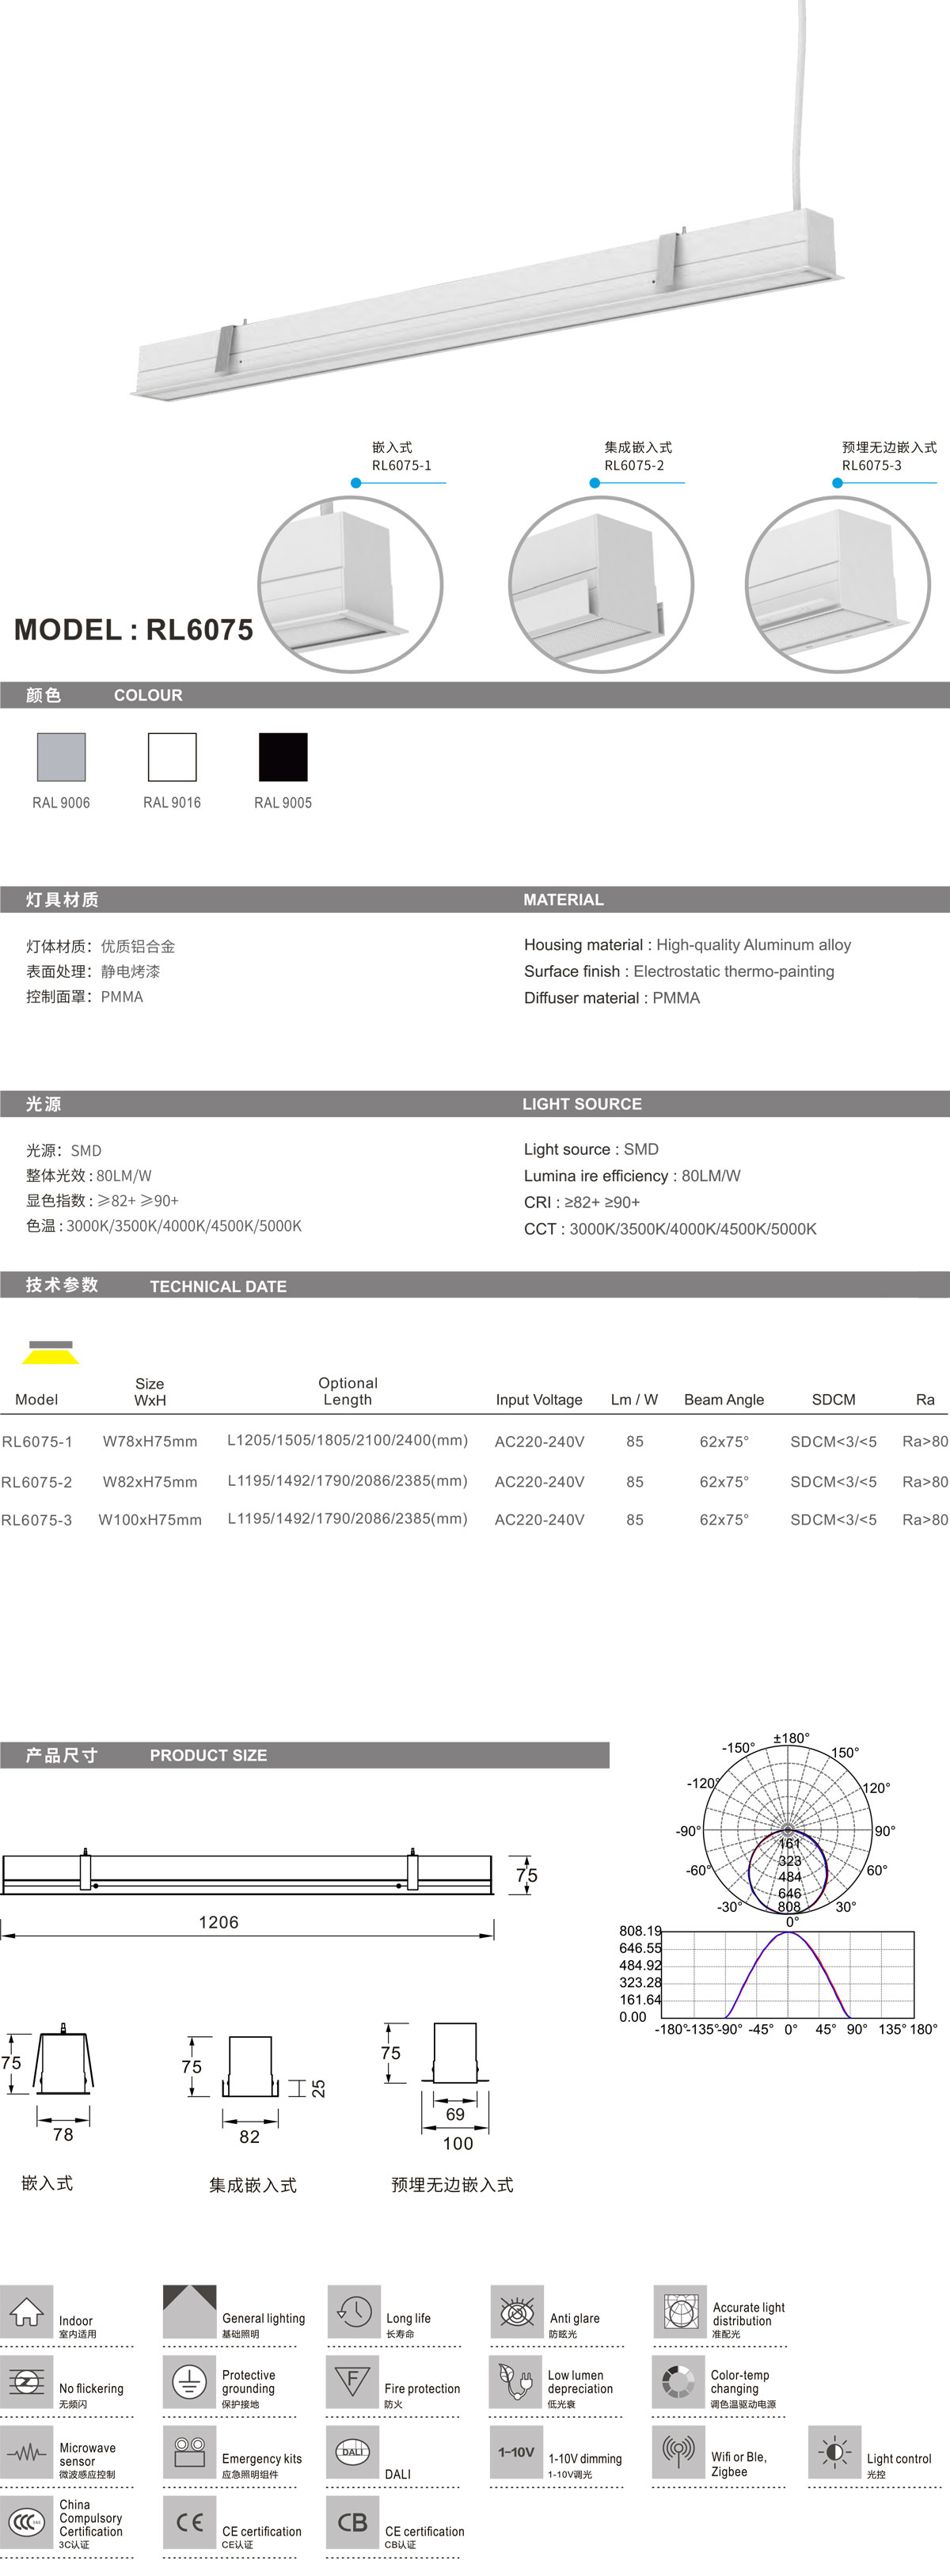The height and width of the screenshot is (2576, 950).
Task: Click the TECHNICAL DATE section header
Action: [x=475, y=1285]
